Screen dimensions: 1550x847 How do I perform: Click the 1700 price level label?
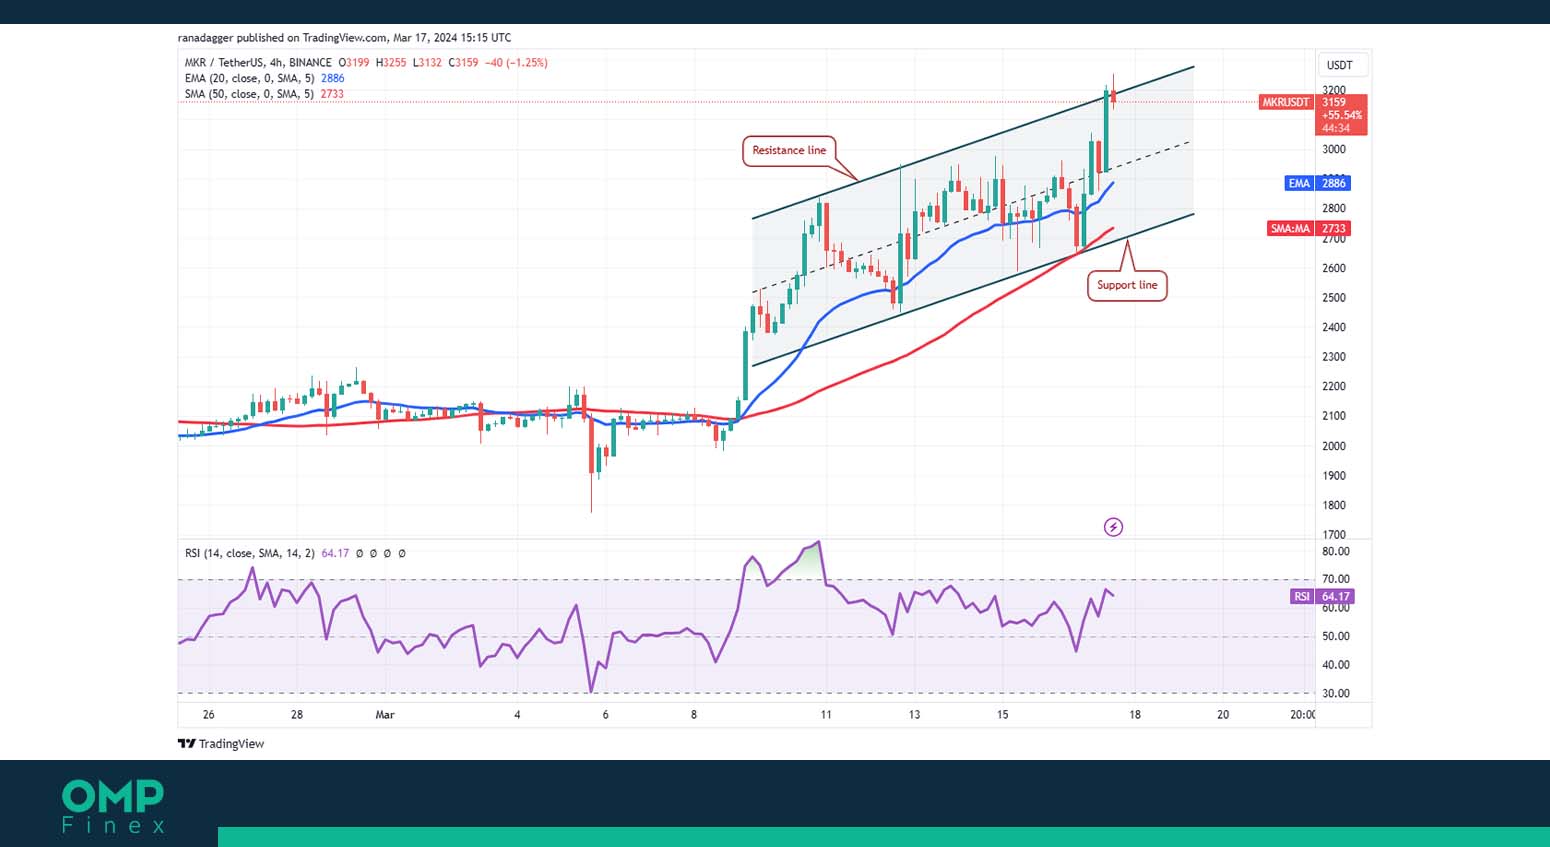pyautogui.click(x=1334, y=534)
